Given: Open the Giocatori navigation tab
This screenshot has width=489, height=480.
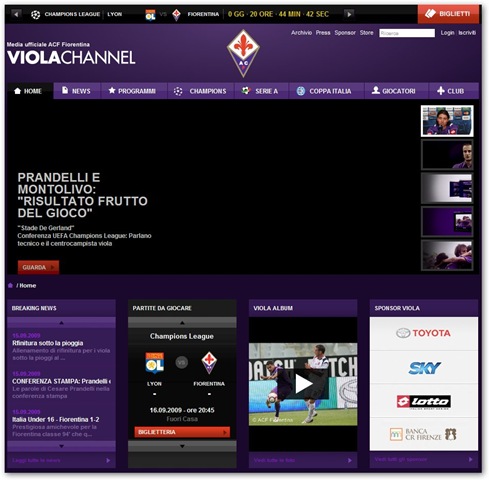Looking at the screenshot, I should 396,91.
